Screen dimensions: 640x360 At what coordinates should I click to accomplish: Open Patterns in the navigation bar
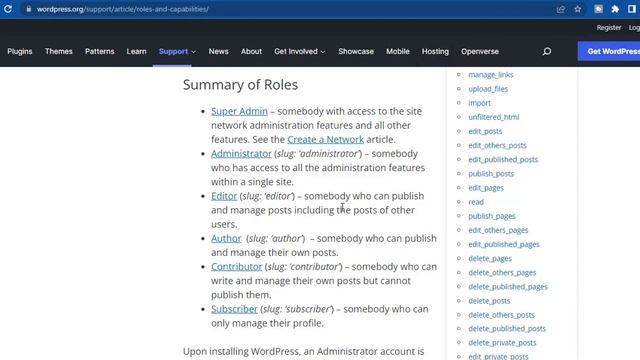(100, 51)
